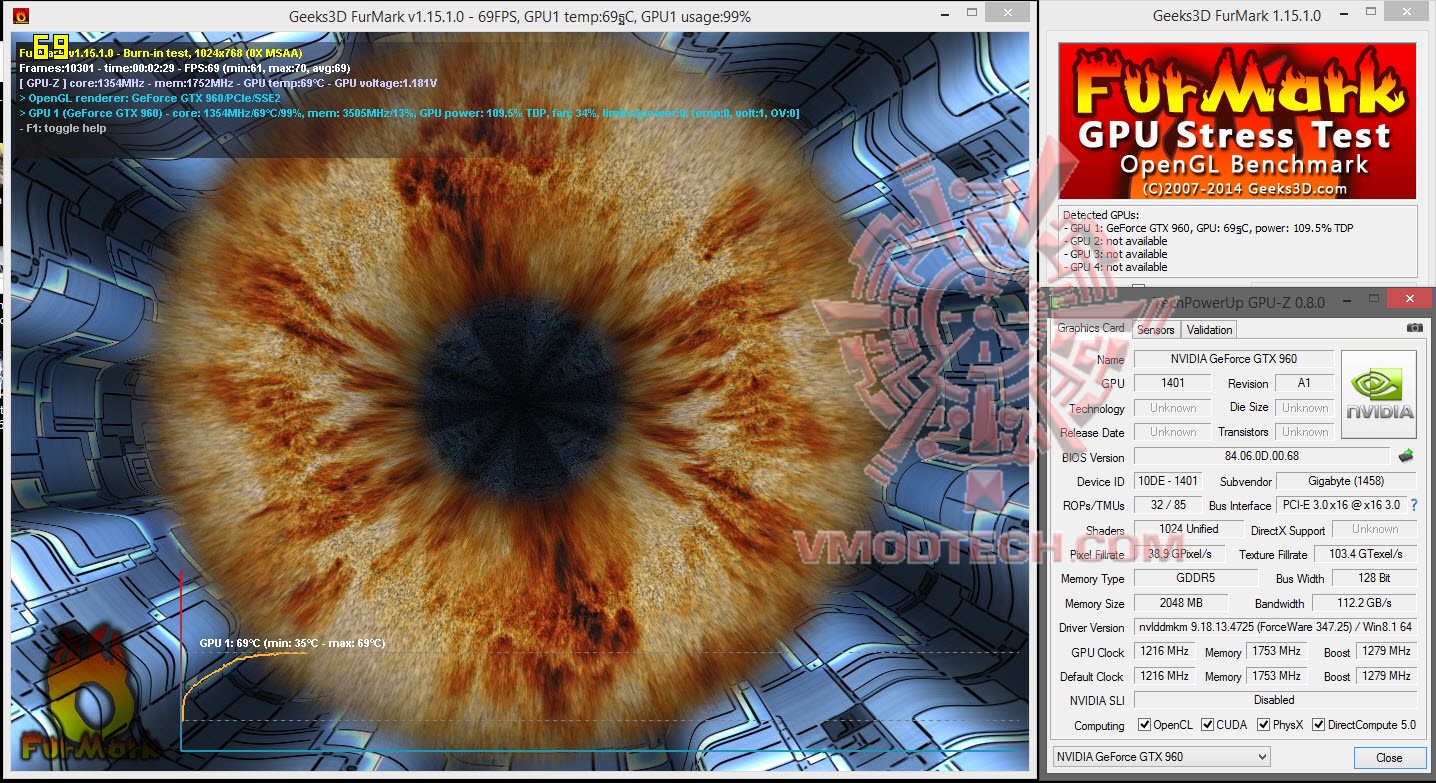Click the FurMark flame icon in the render window title bar
Image resolution: width=1436 pixels, height=783 pixels.
tap(21, 16)
